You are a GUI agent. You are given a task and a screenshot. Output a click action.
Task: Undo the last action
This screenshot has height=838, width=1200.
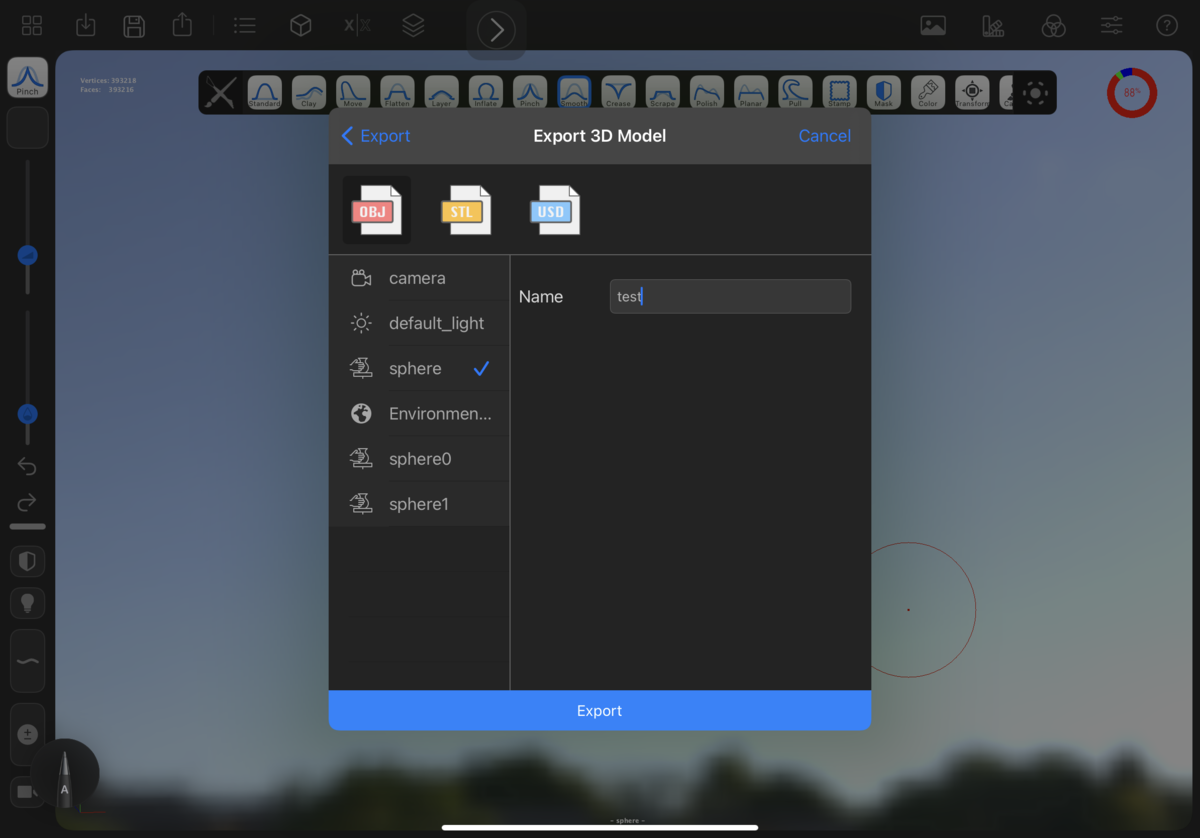click(27, 466)
